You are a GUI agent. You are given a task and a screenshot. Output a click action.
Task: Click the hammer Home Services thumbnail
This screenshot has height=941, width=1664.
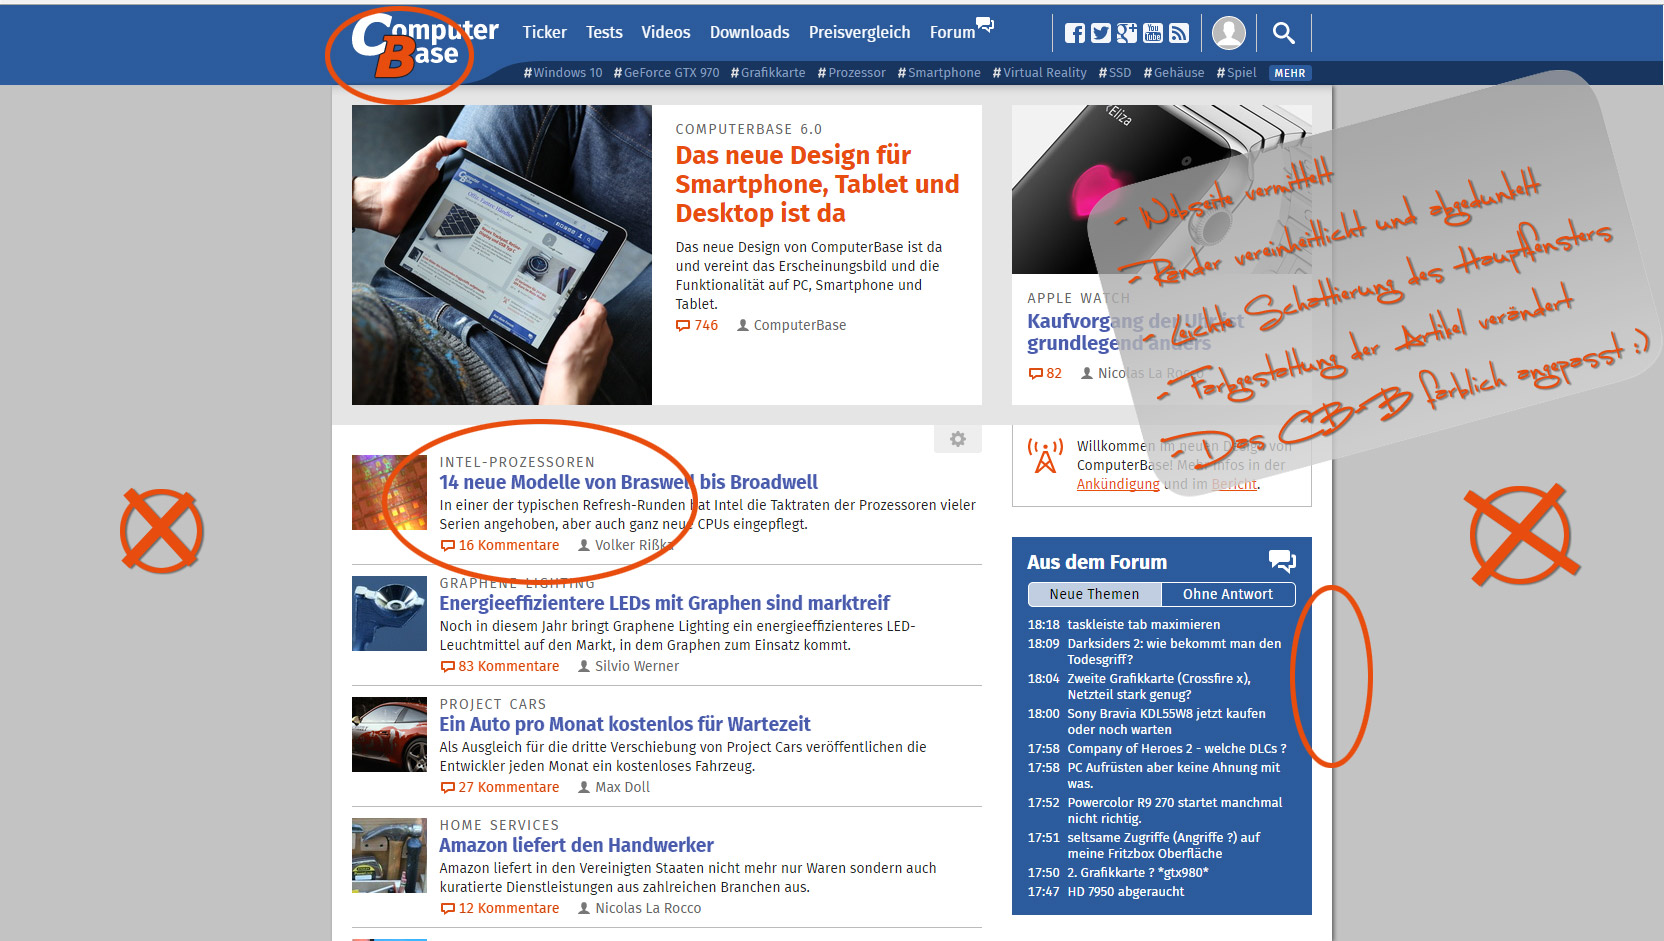pyautogui.click(x=389, y=855)
